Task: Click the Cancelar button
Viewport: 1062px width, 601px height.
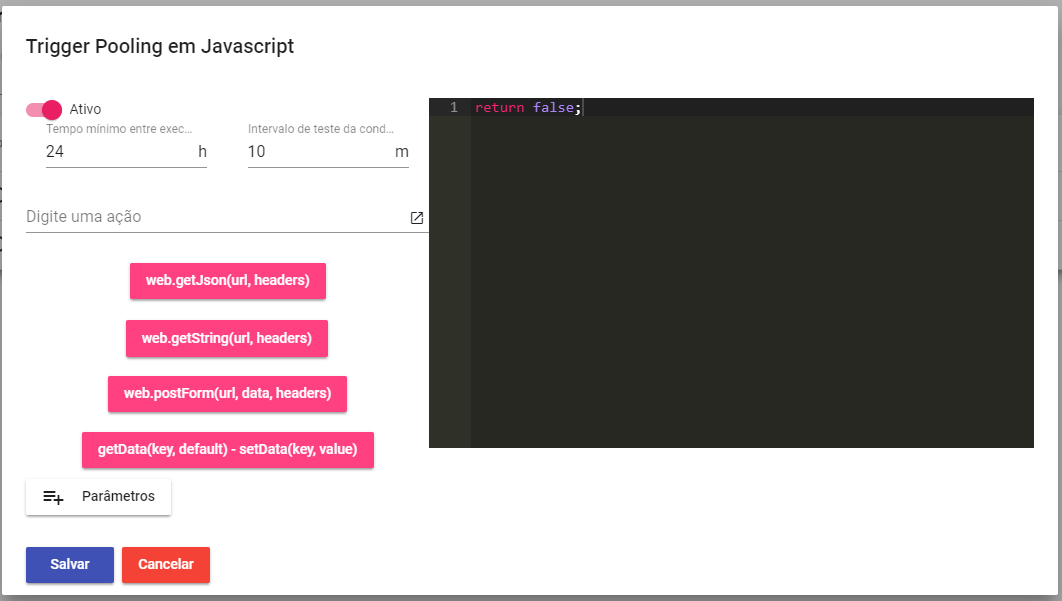Action: click(166, 564)
